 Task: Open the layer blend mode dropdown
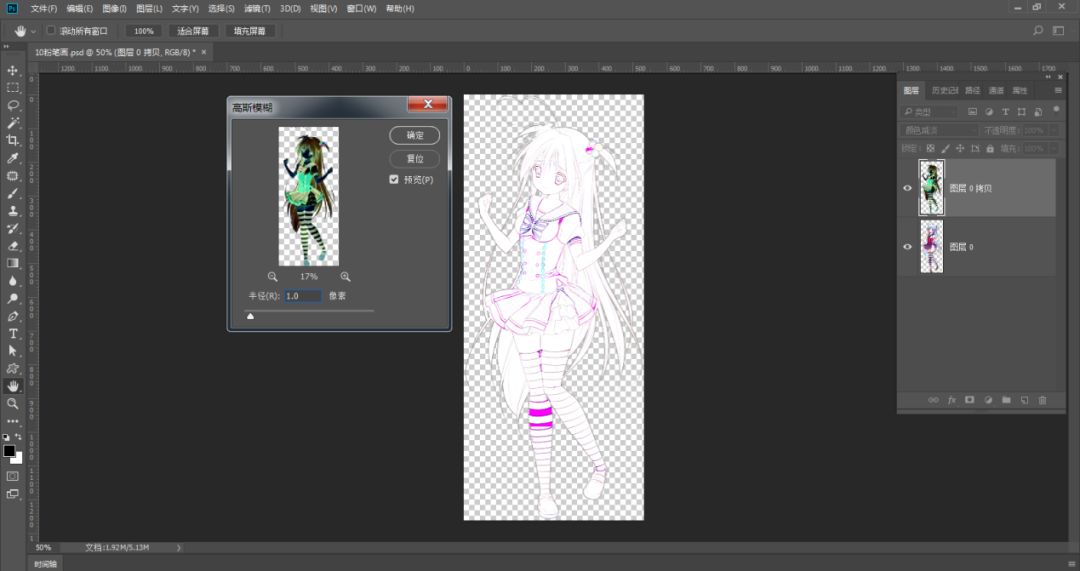tap(940, 131)
